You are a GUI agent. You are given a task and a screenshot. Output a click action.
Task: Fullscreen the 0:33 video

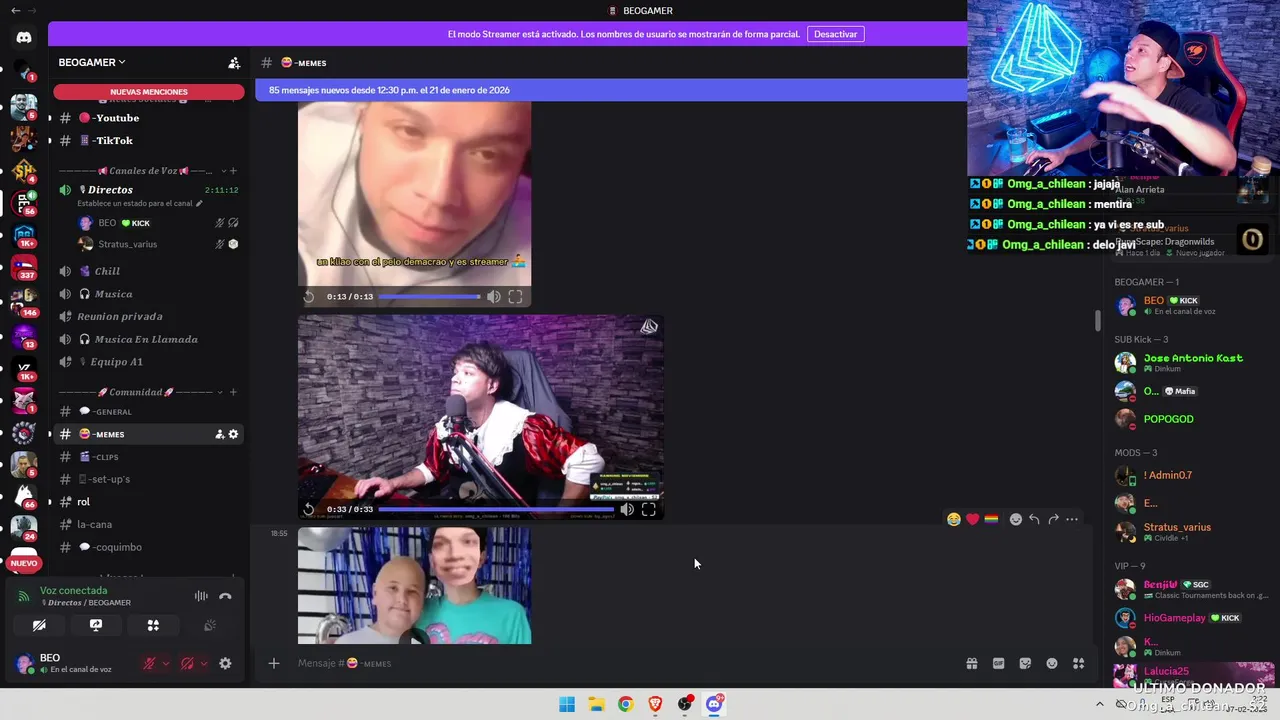pos(648,509)
